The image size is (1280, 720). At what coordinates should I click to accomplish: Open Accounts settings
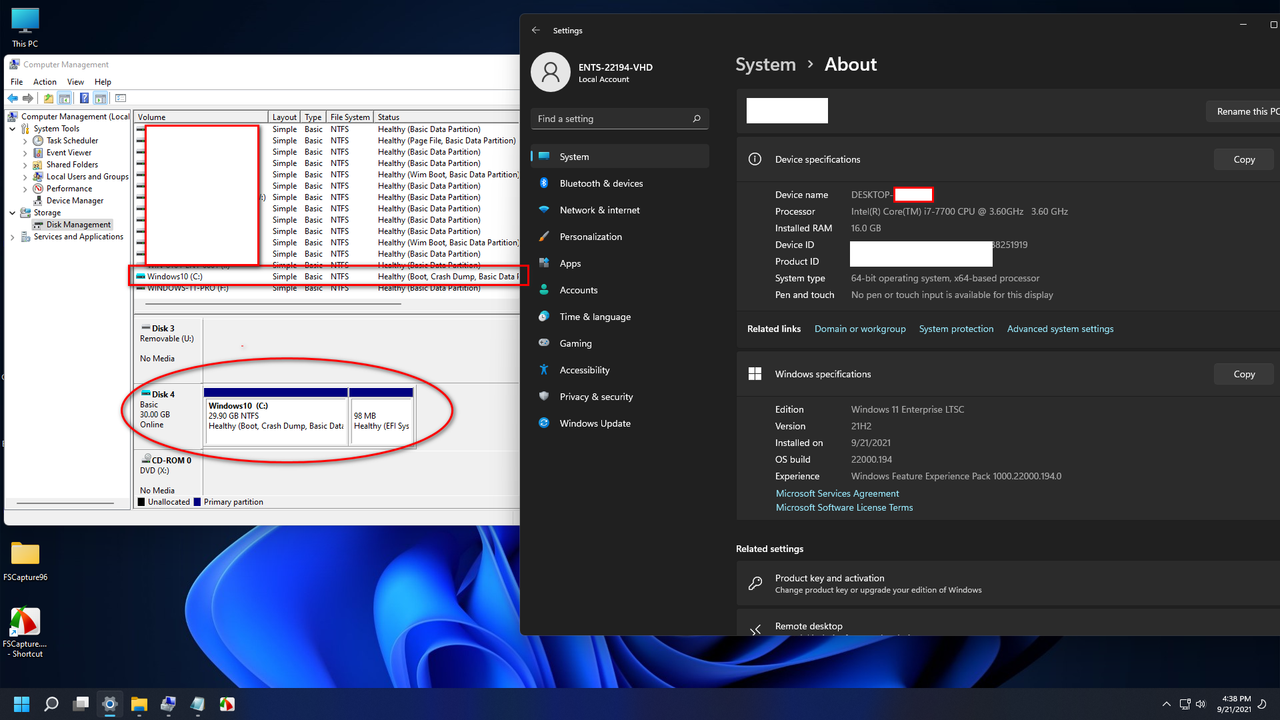[x=620, y=290]
